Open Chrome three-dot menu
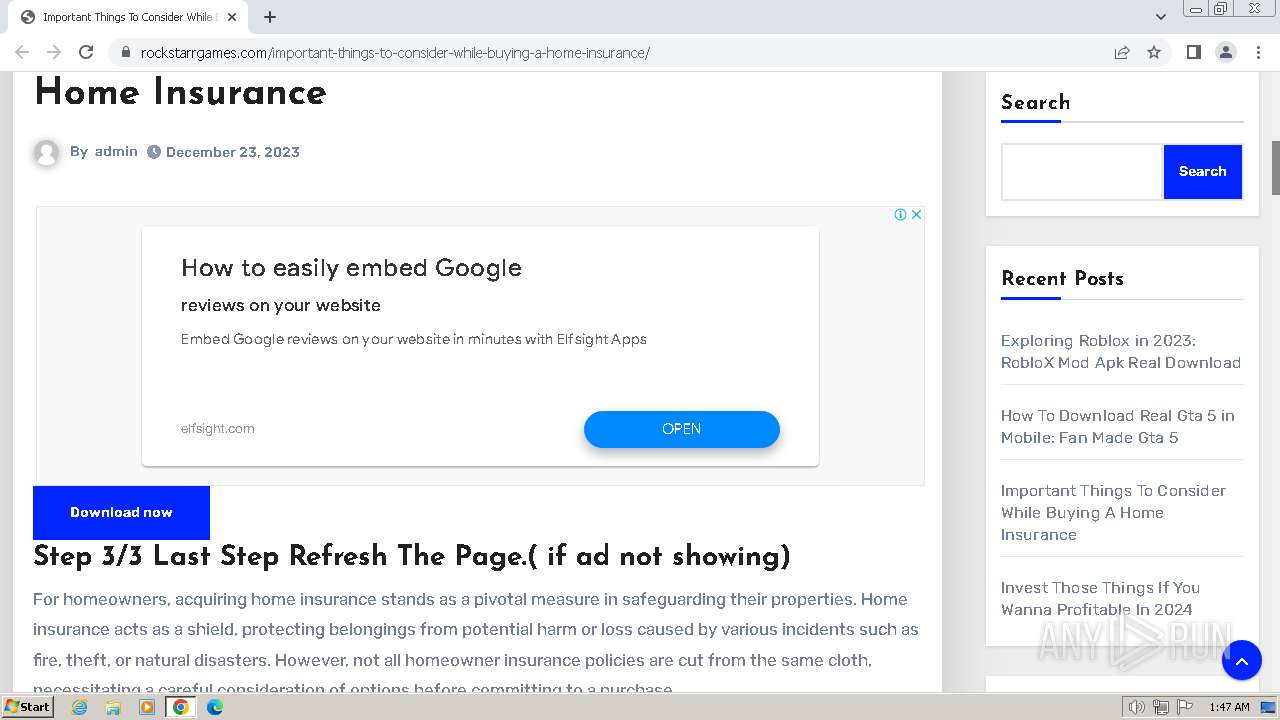This screenshot has width=1280, height=720. [1258, 52]
